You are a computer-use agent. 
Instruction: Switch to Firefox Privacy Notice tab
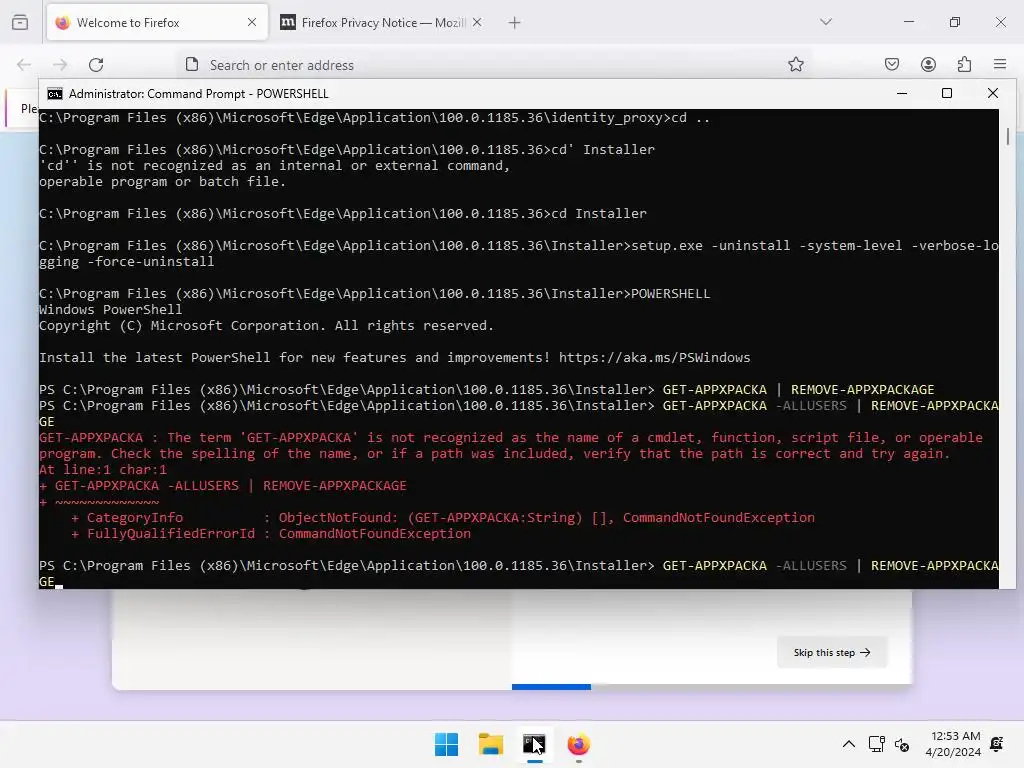(x=381, y=23)
